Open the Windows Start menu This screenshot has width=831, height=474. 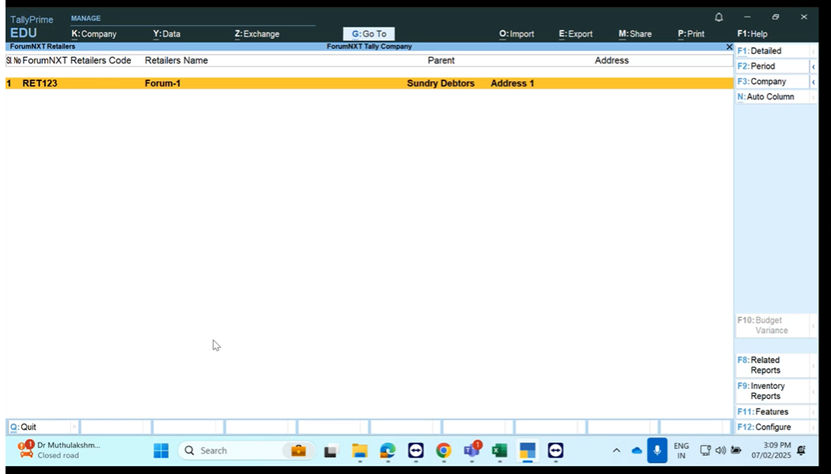pos(161,451)
